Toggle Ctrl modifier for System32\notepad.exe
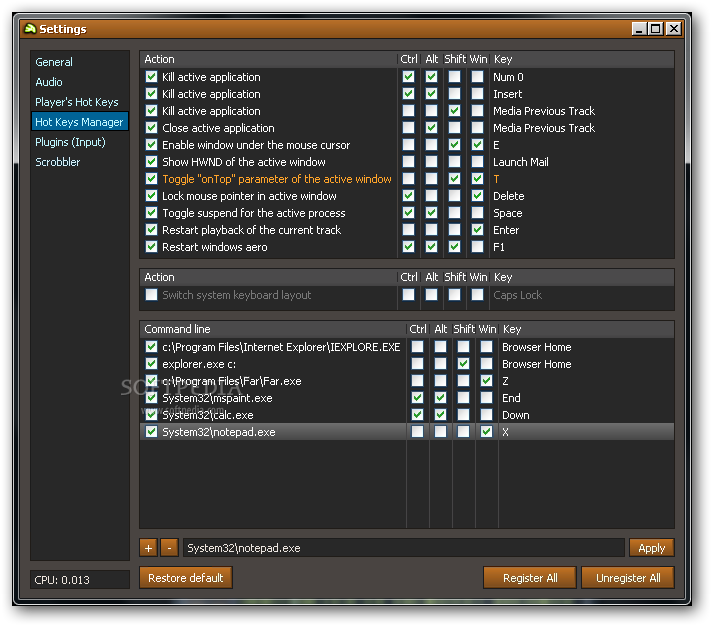Image resolution: width=712 pixels, height=626 pixels. 417,432
